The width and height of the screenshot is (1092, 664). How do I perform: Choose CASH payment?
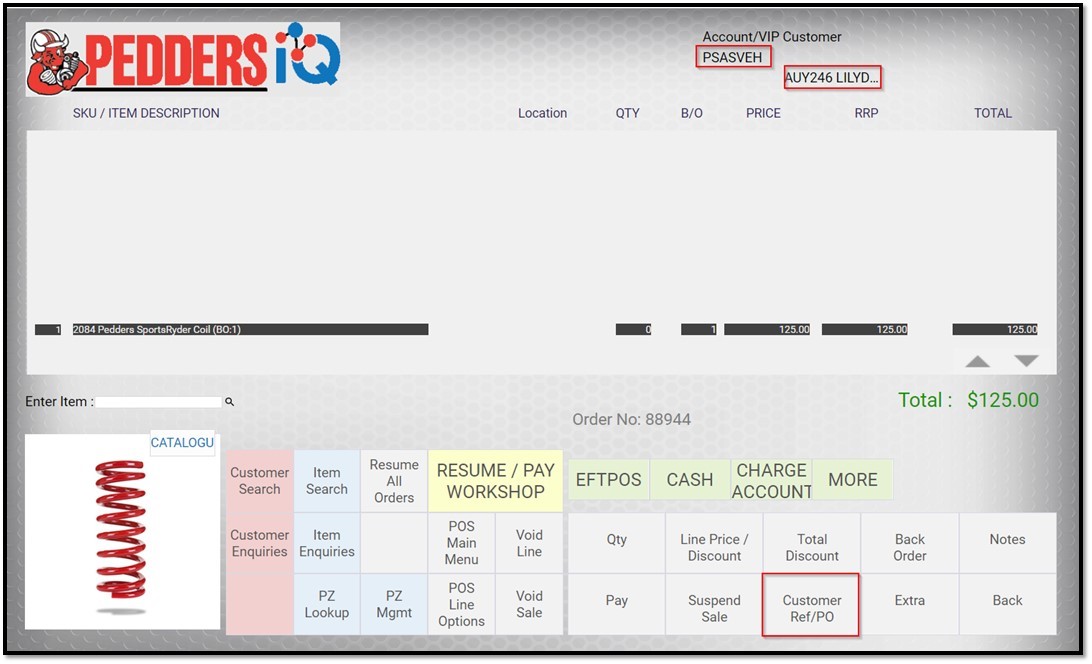689,479
